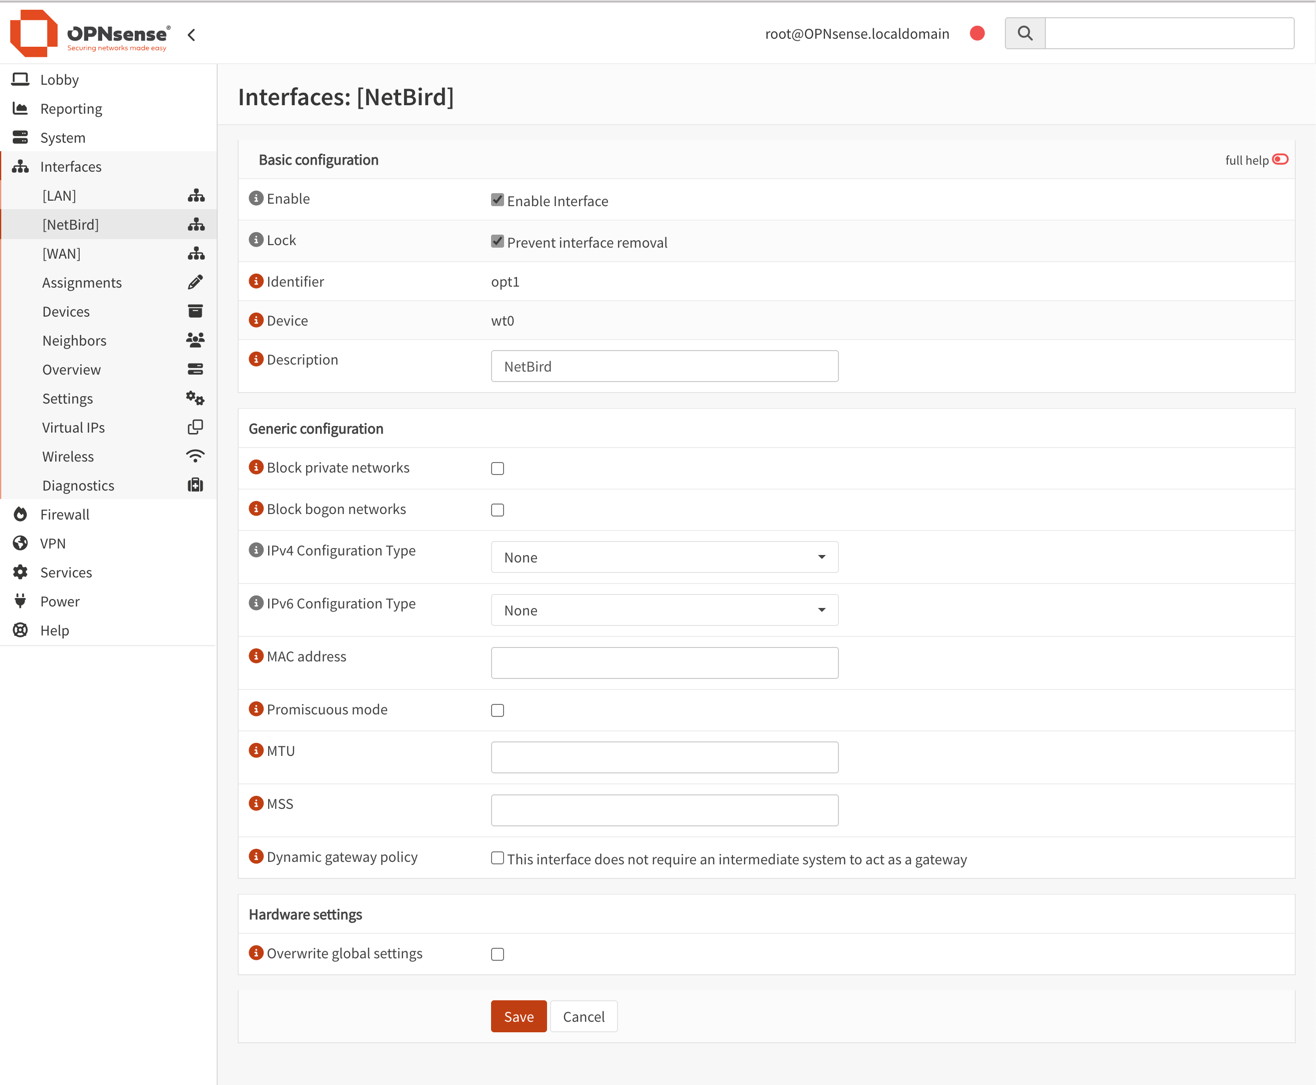Click the Wi-Fi icon next to Wireless

coord(195,457)
